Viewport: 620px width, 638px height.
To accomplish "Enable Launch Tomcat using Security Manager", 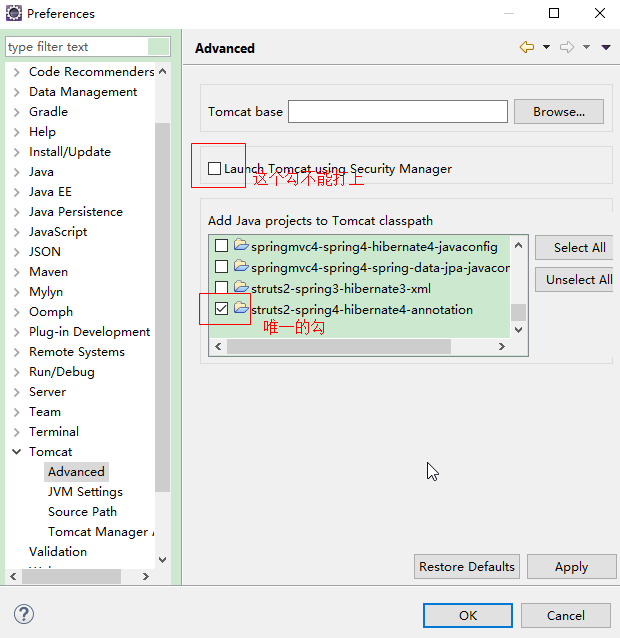I will tap(214, 168).
